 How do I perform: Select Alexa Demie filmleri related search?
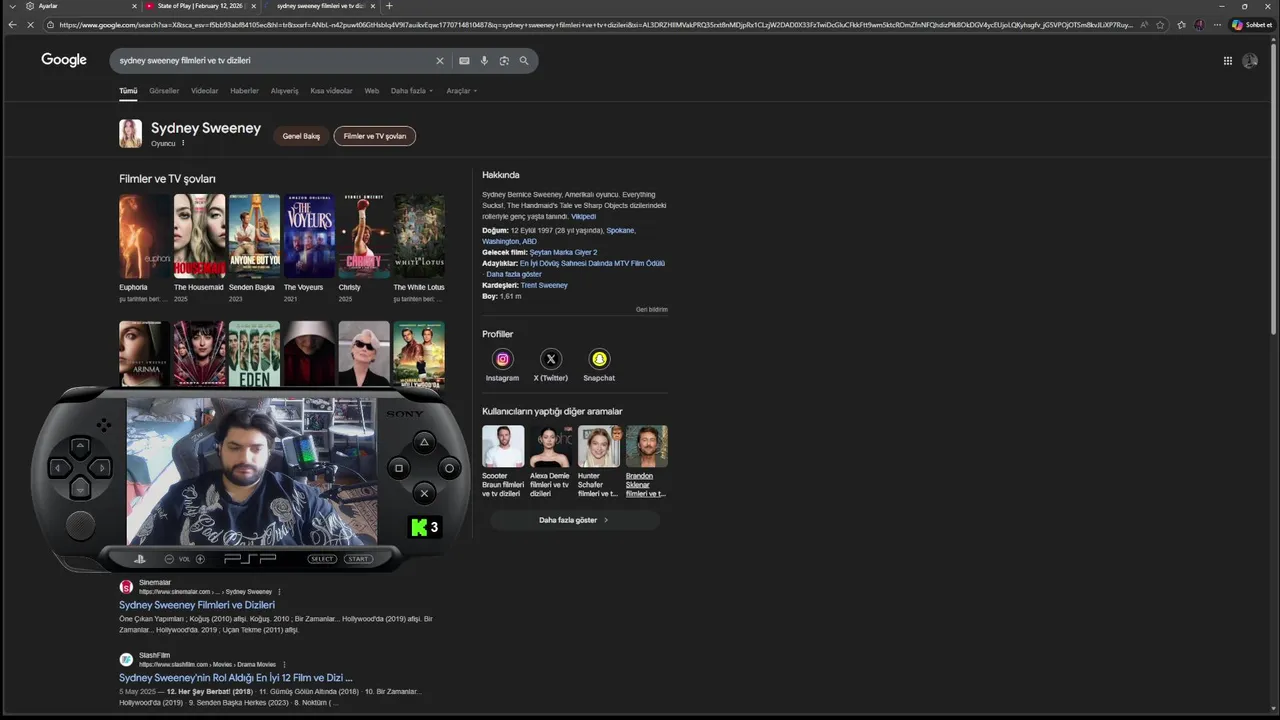tap(550, 462)
